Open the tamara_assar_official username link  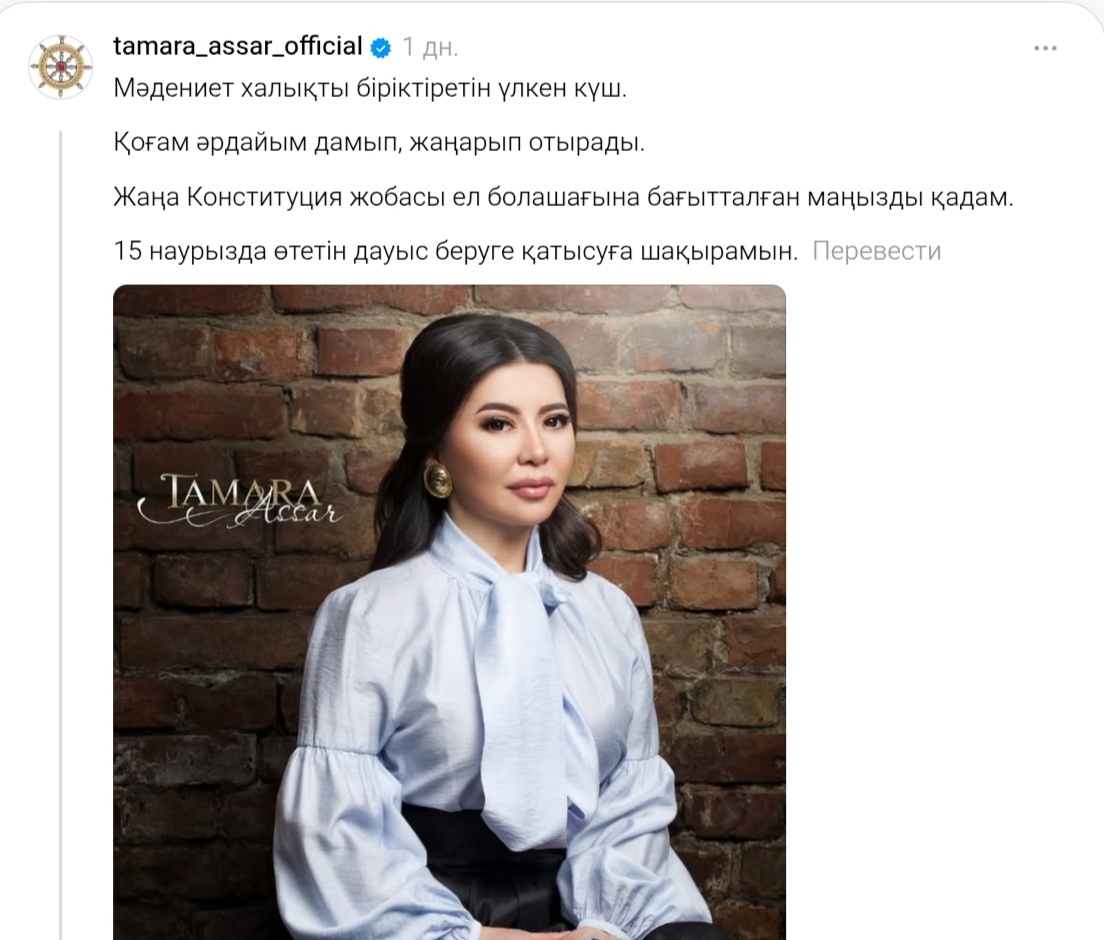[238, 46]
